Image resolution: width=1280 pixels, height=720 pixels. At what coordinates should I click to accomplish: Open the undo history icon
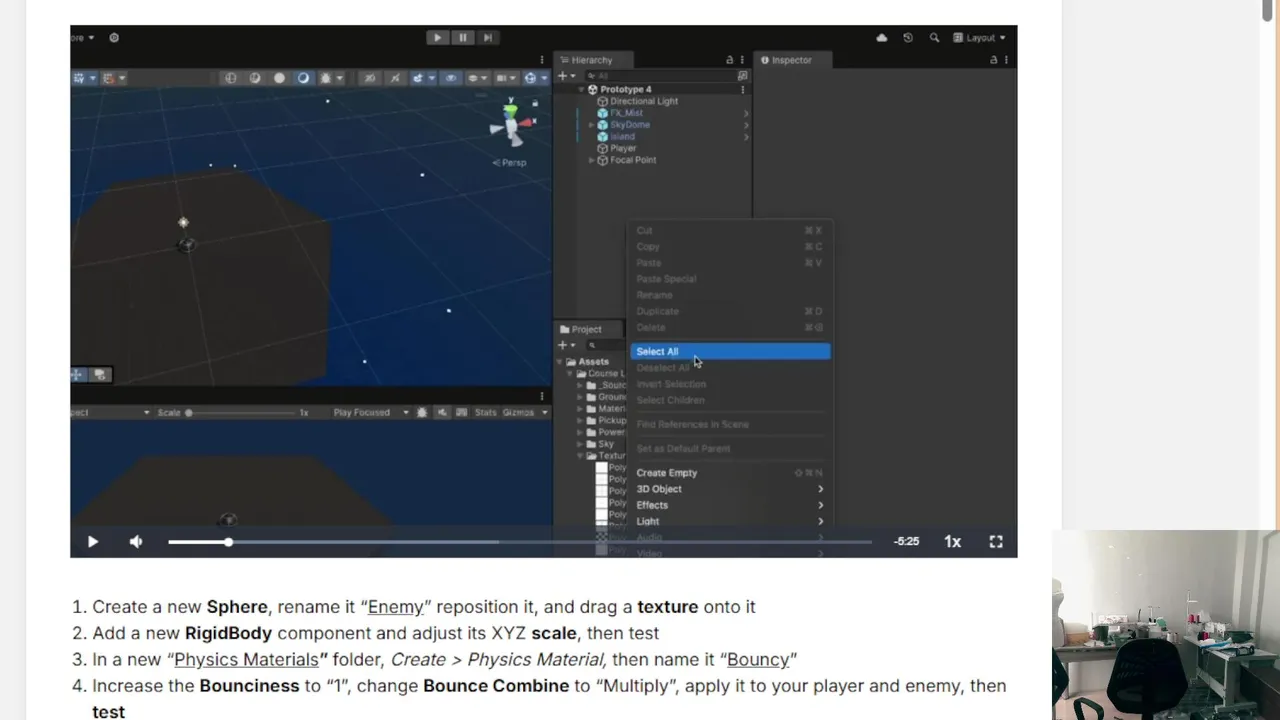click(x=908, y=38)
